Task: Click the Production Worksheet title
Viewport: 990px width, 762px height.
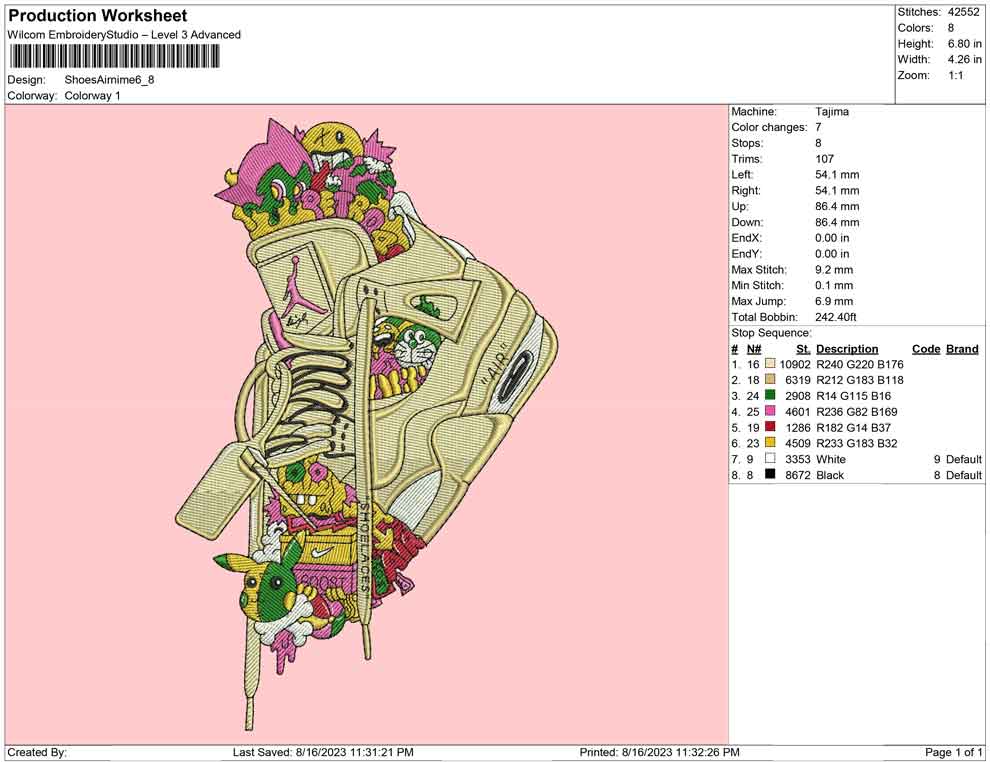Action: 97,16
